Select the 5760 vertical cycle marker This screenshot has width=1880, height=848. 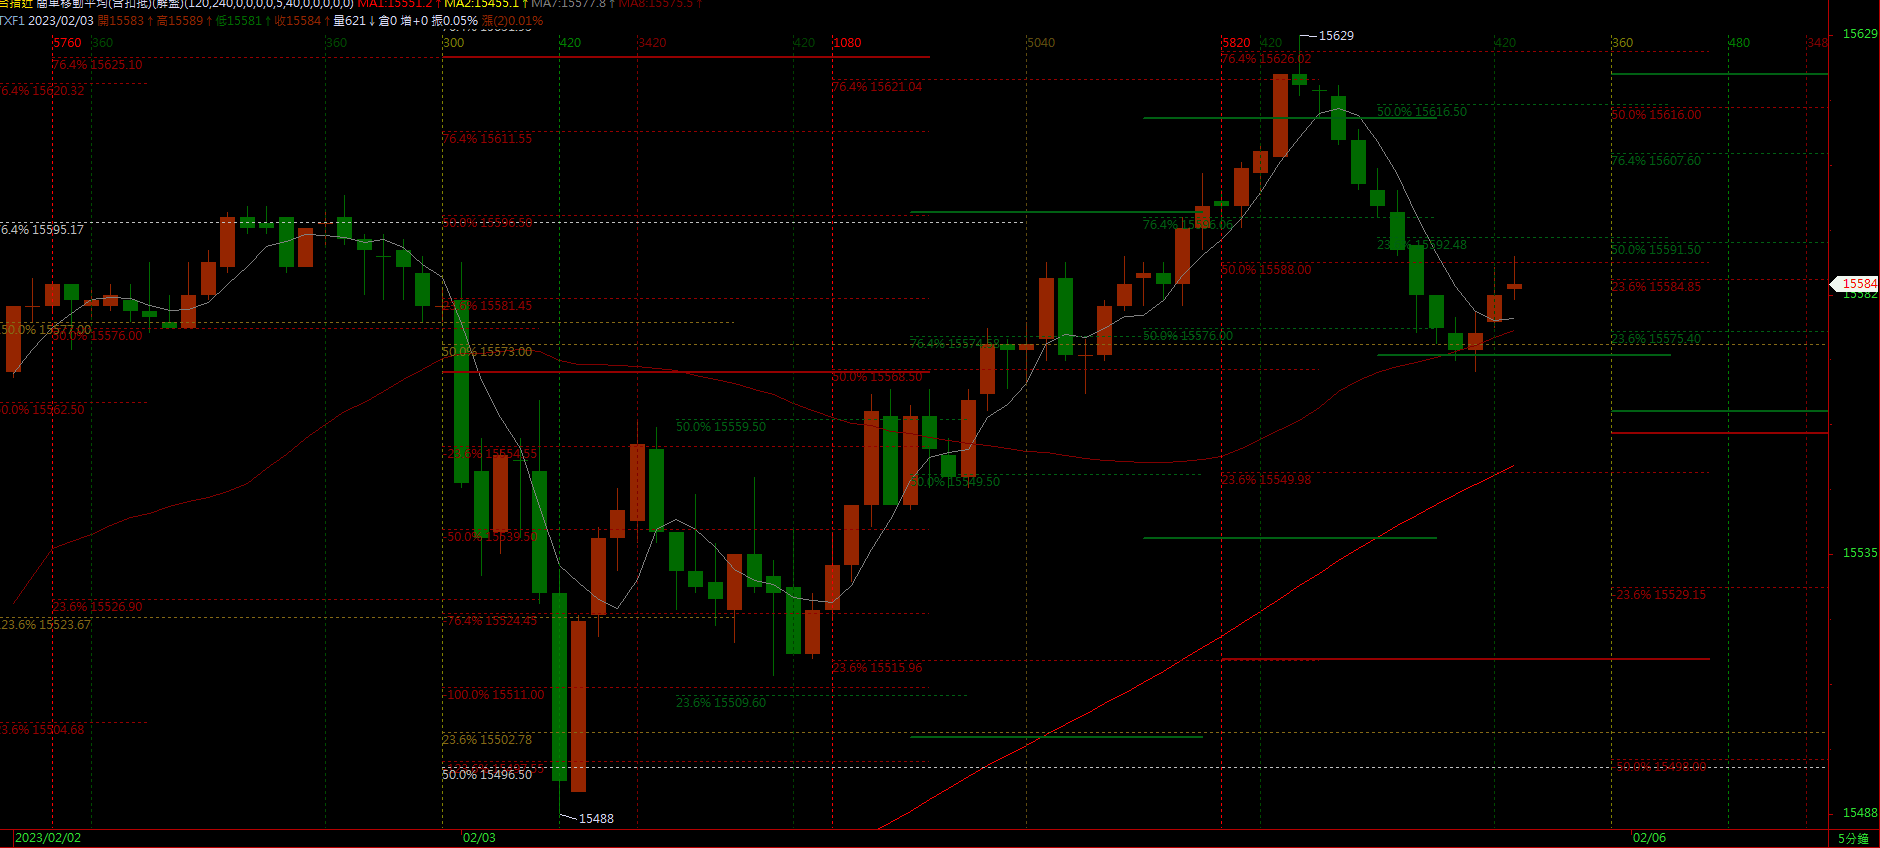pyautogui.click(x=67, y=43)
